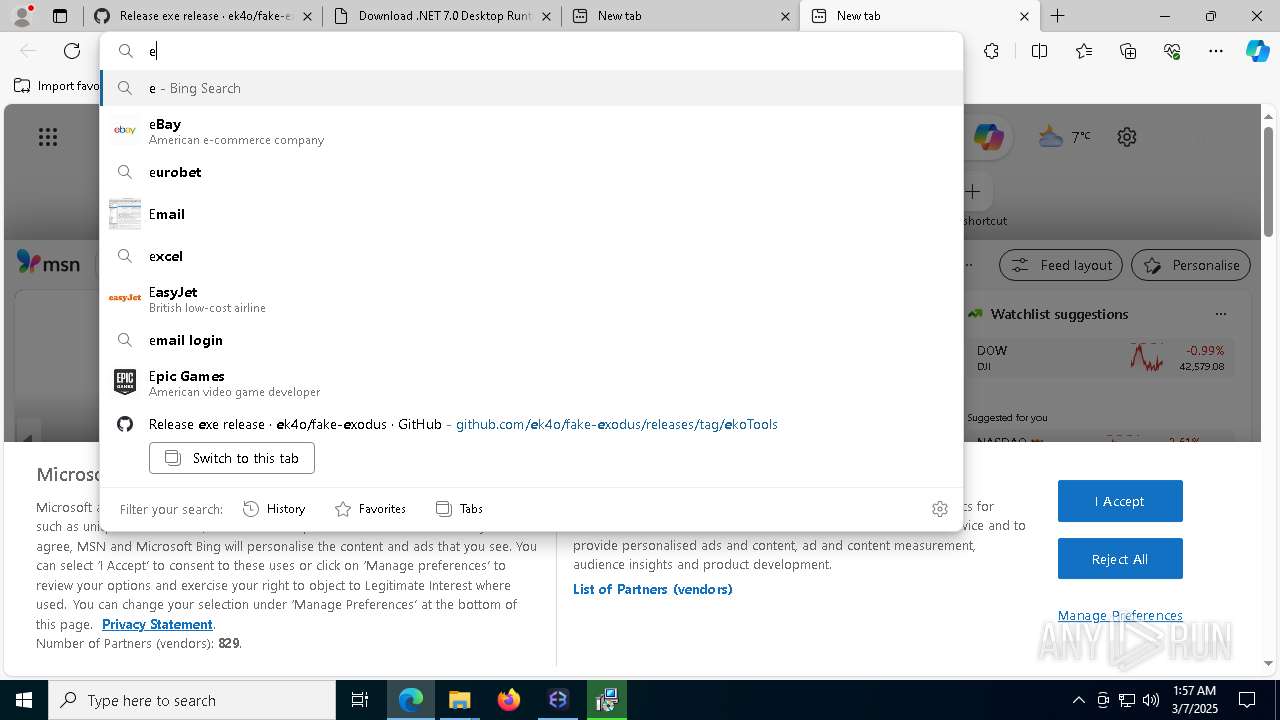Click the I Accept button
Screen dimensions: 1280x720
[1120, 501]
